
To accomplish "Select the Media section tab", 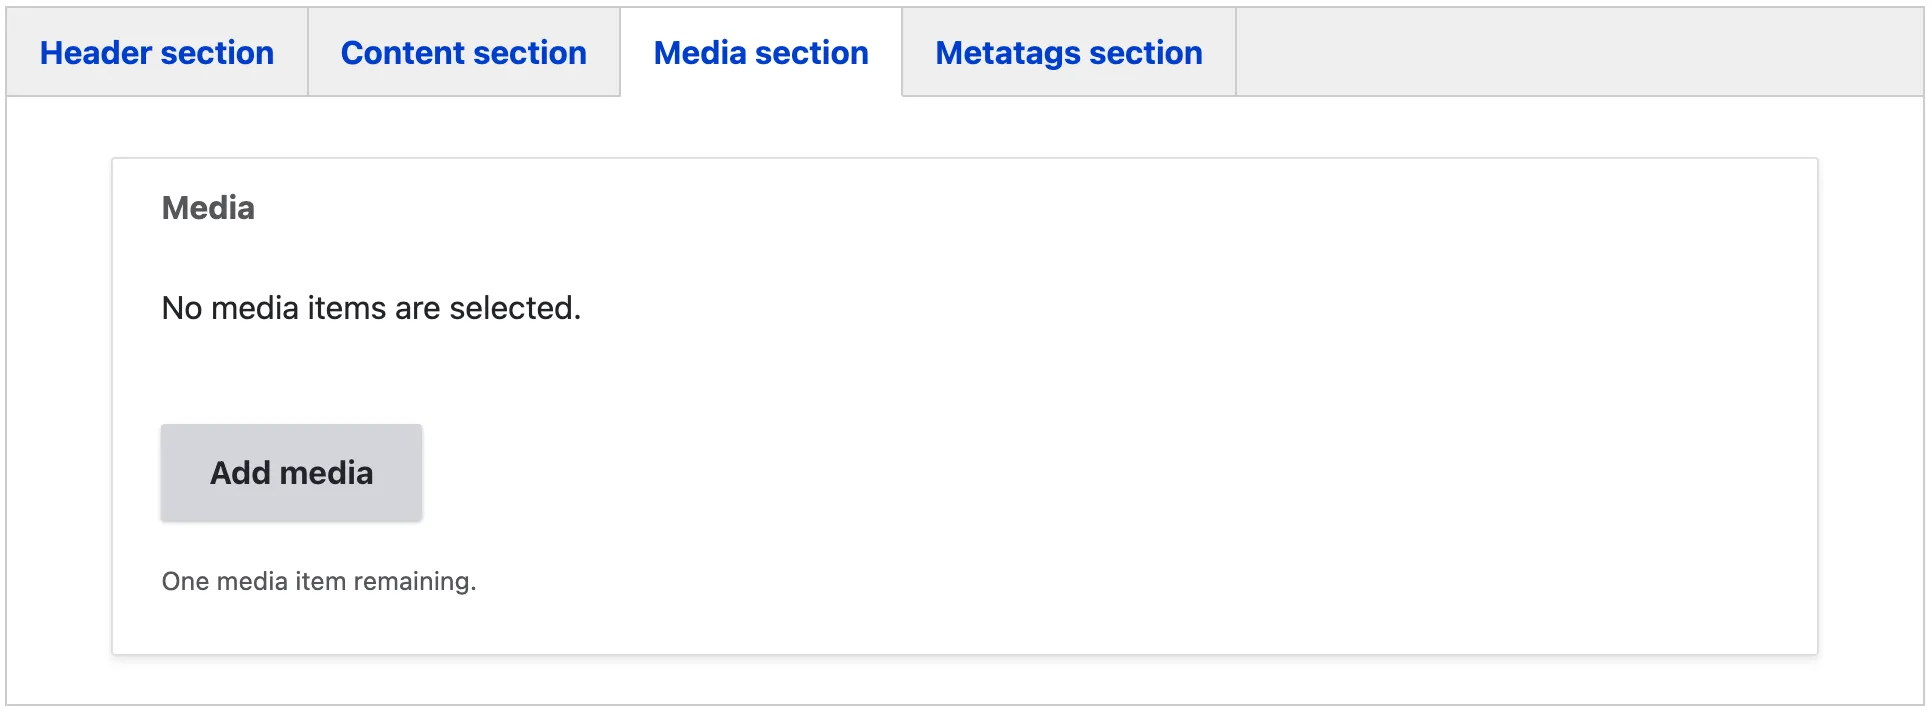I will click(x=761, y=53).
